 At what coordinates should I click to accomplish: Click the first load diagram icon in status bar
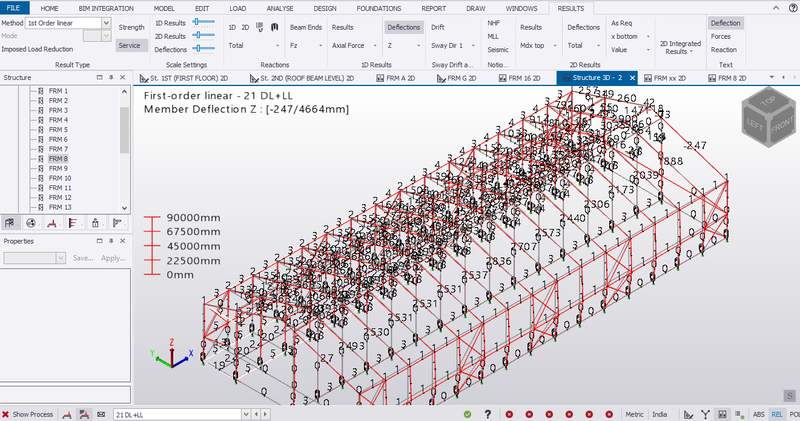point(67,415)
